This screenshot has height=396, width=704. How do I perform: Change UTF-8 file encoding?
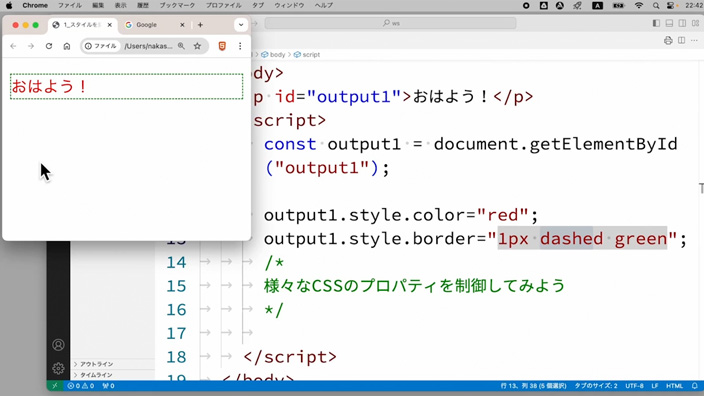pyautogui.click(x=634, y=386)
